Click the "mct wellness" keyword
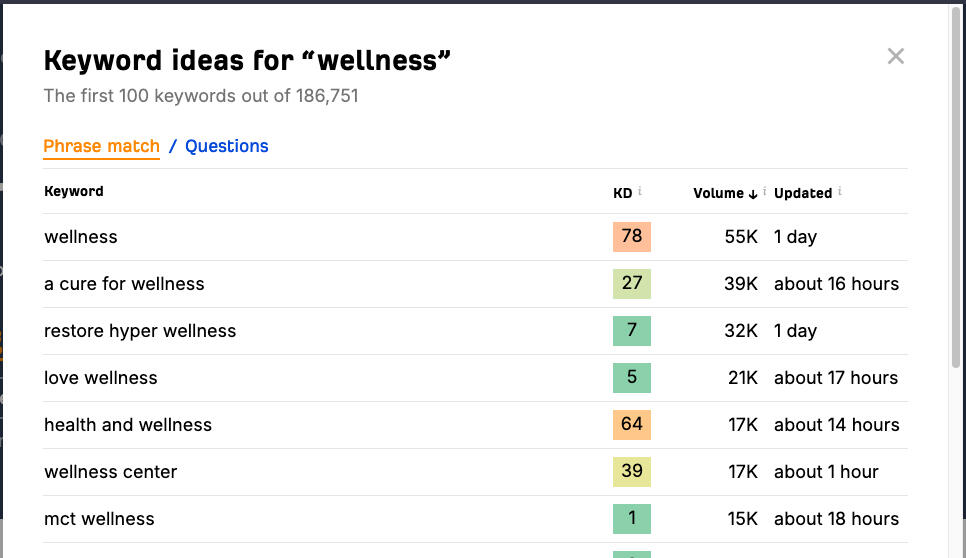This screenshot has height=558, width=966. point(99,519)
